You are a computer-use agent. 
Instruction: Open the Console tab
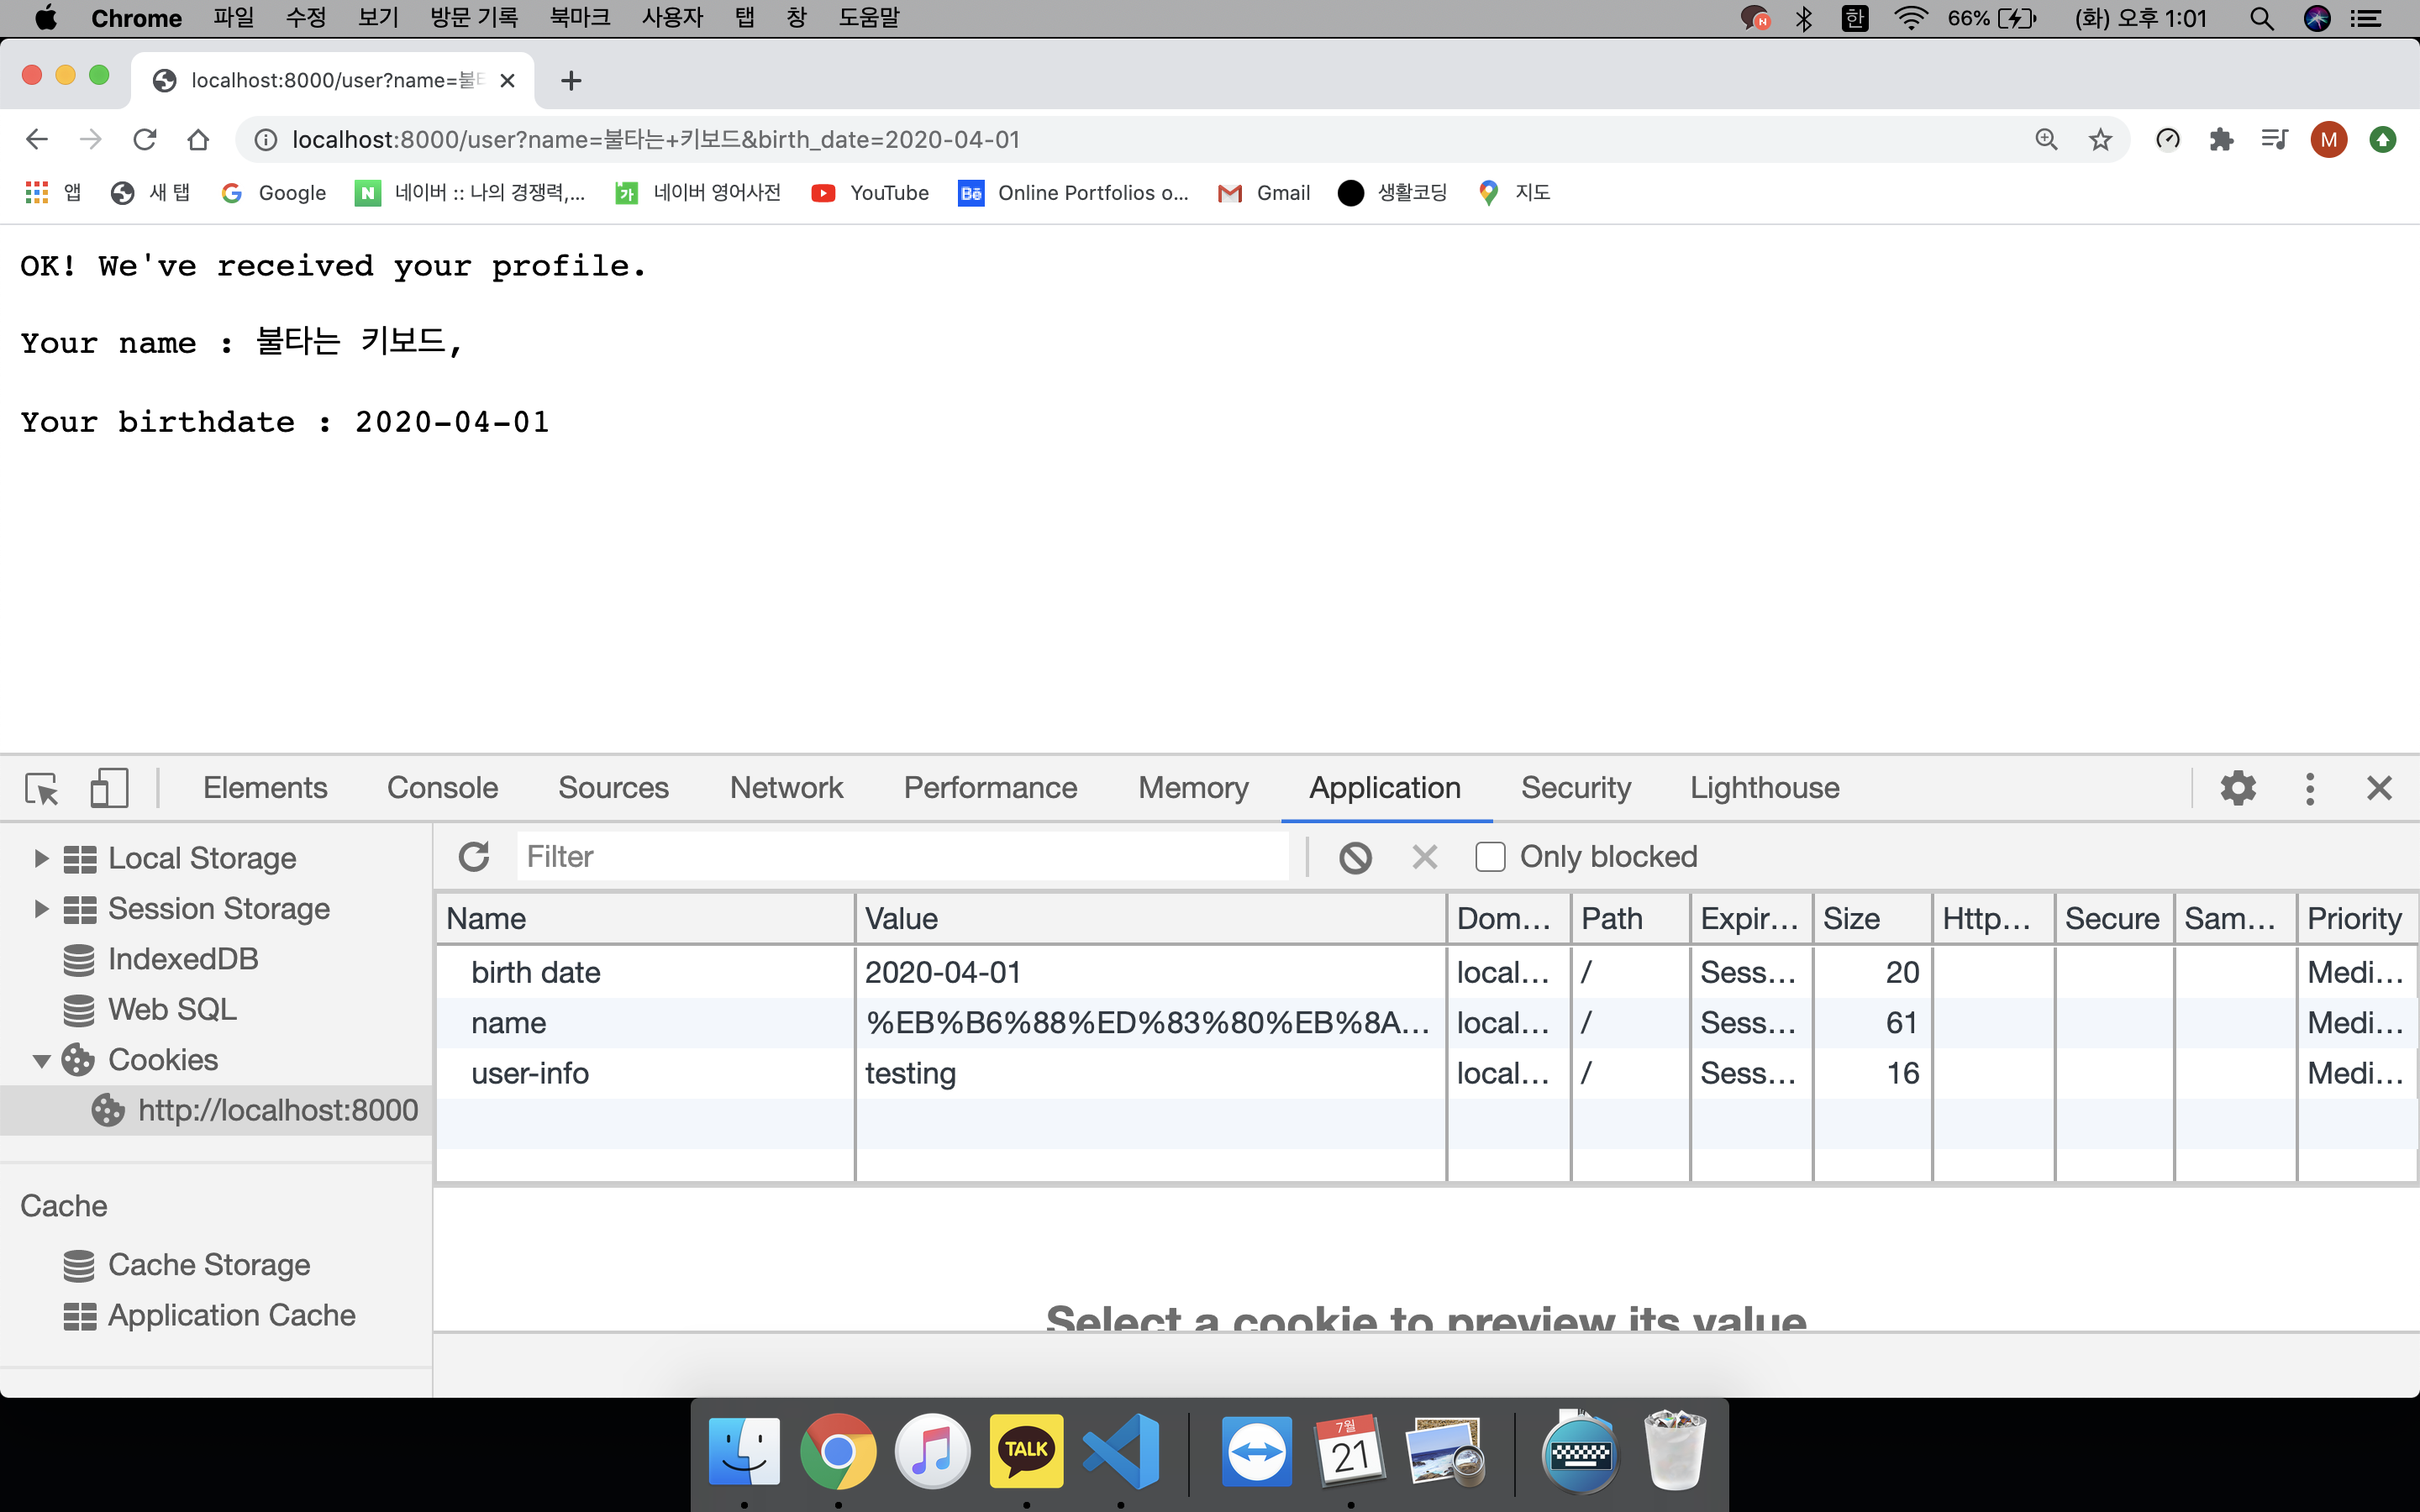[x=442, y=789]
